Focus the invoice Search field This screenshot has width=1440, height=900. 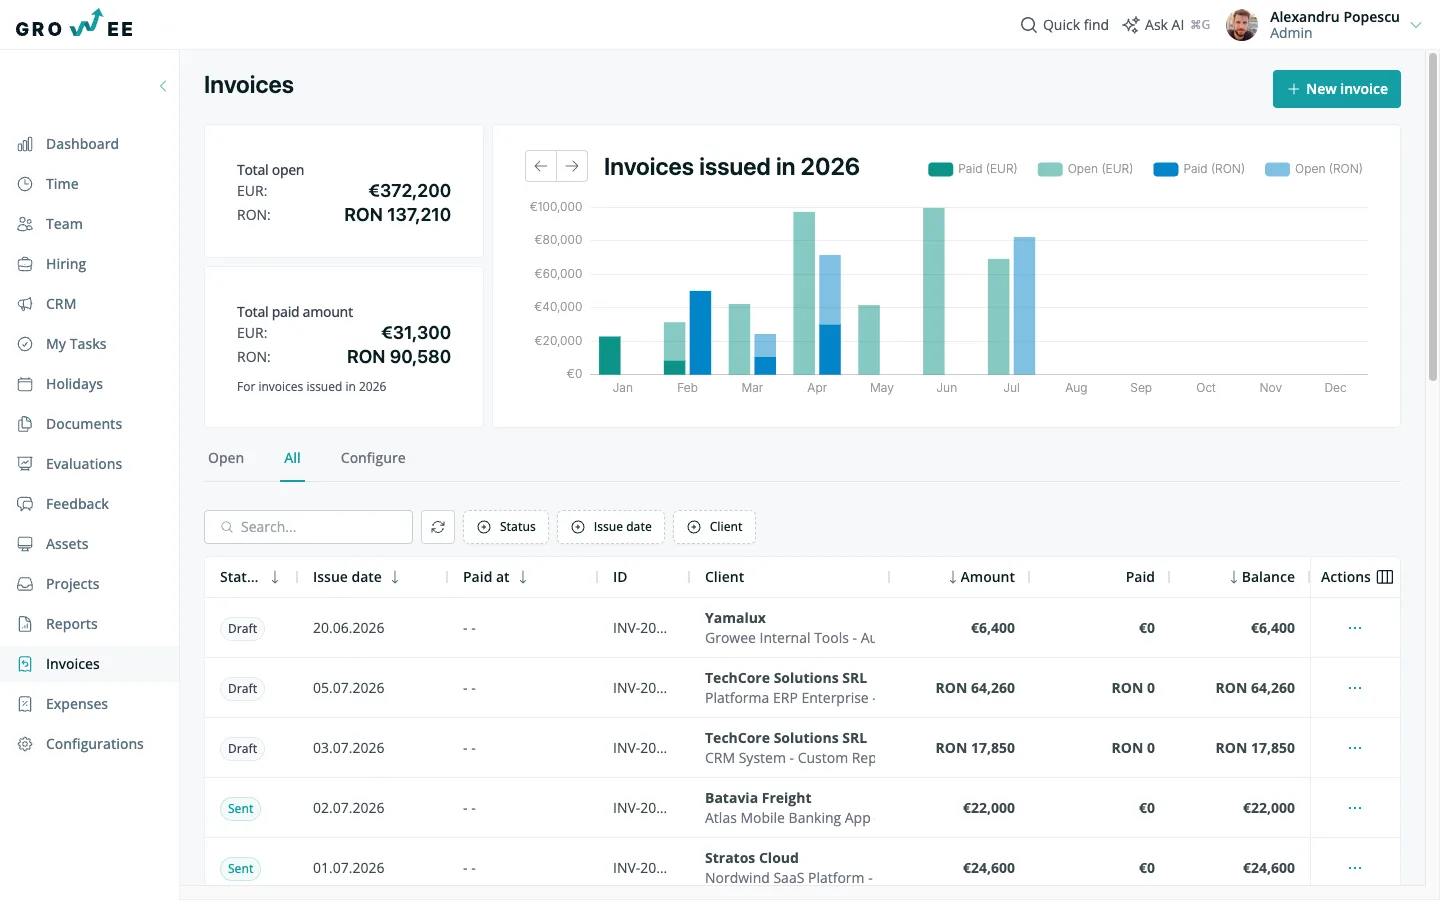point(308,527)
